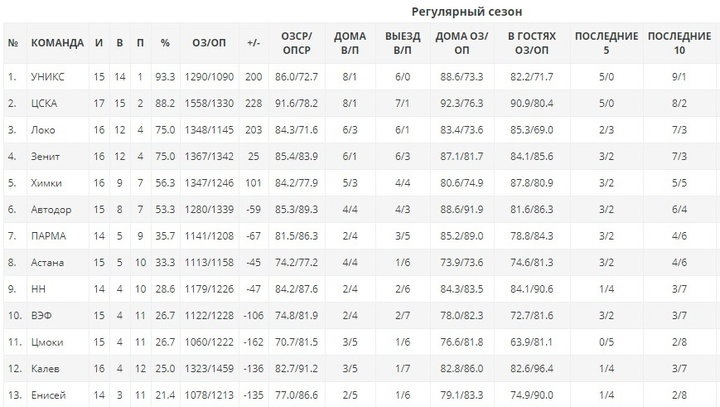Screen dimensions: 720x407
Task: Click the ПОСЛЕДНИЕ 5 column header
Action: pyautogui.click(x=606, y=42)
